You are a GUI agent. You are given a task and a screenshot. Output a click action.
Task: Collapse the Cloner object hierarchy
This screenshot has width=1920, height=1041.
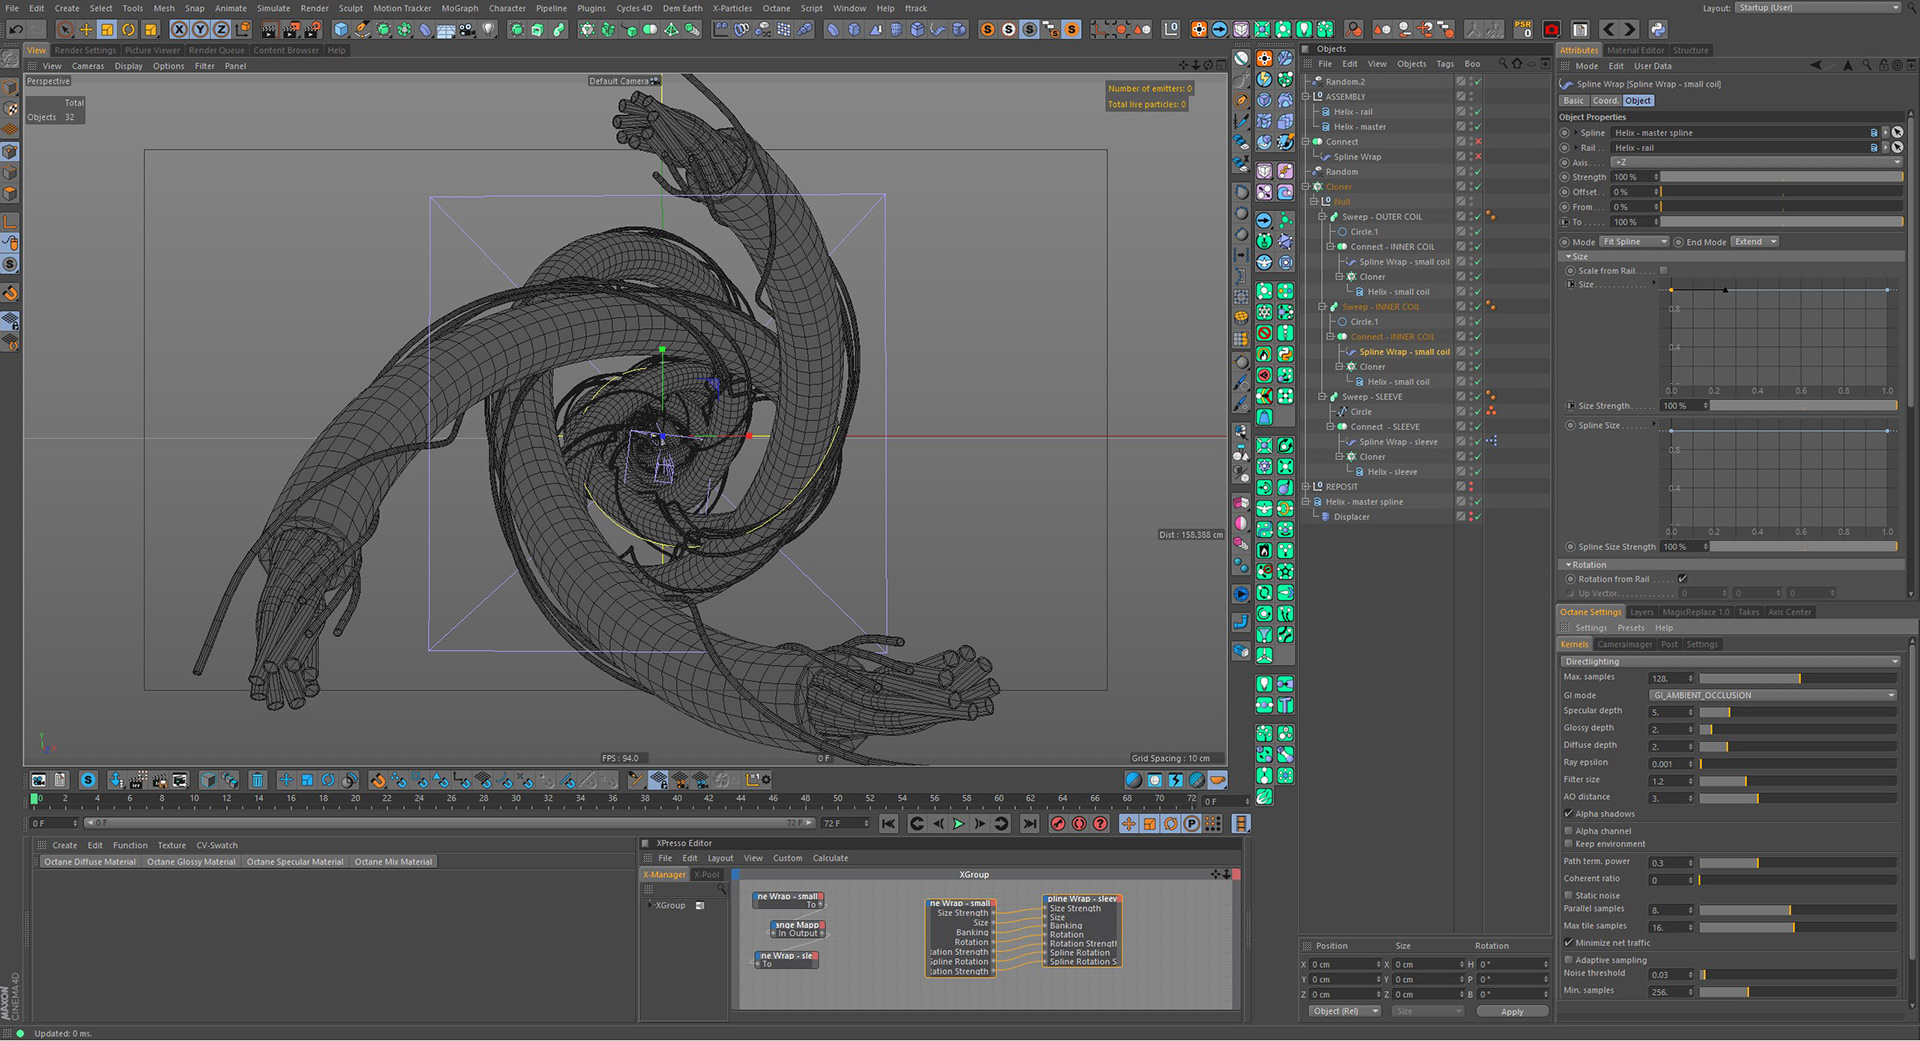1306,187
